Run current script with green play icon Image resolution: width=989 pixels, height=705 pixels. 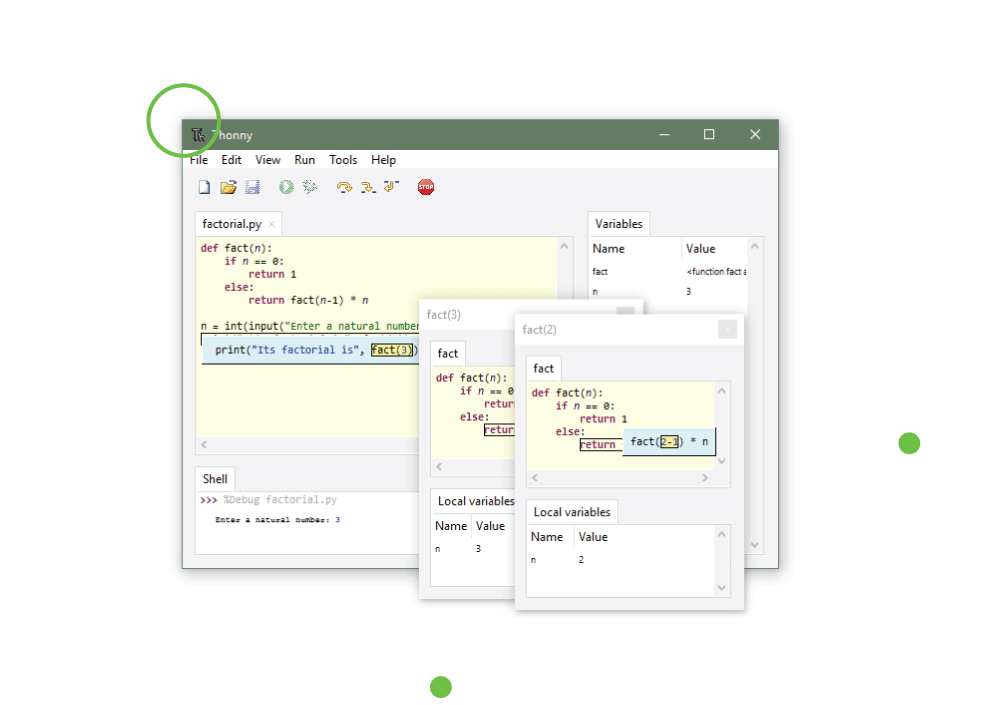coord(286,187)
